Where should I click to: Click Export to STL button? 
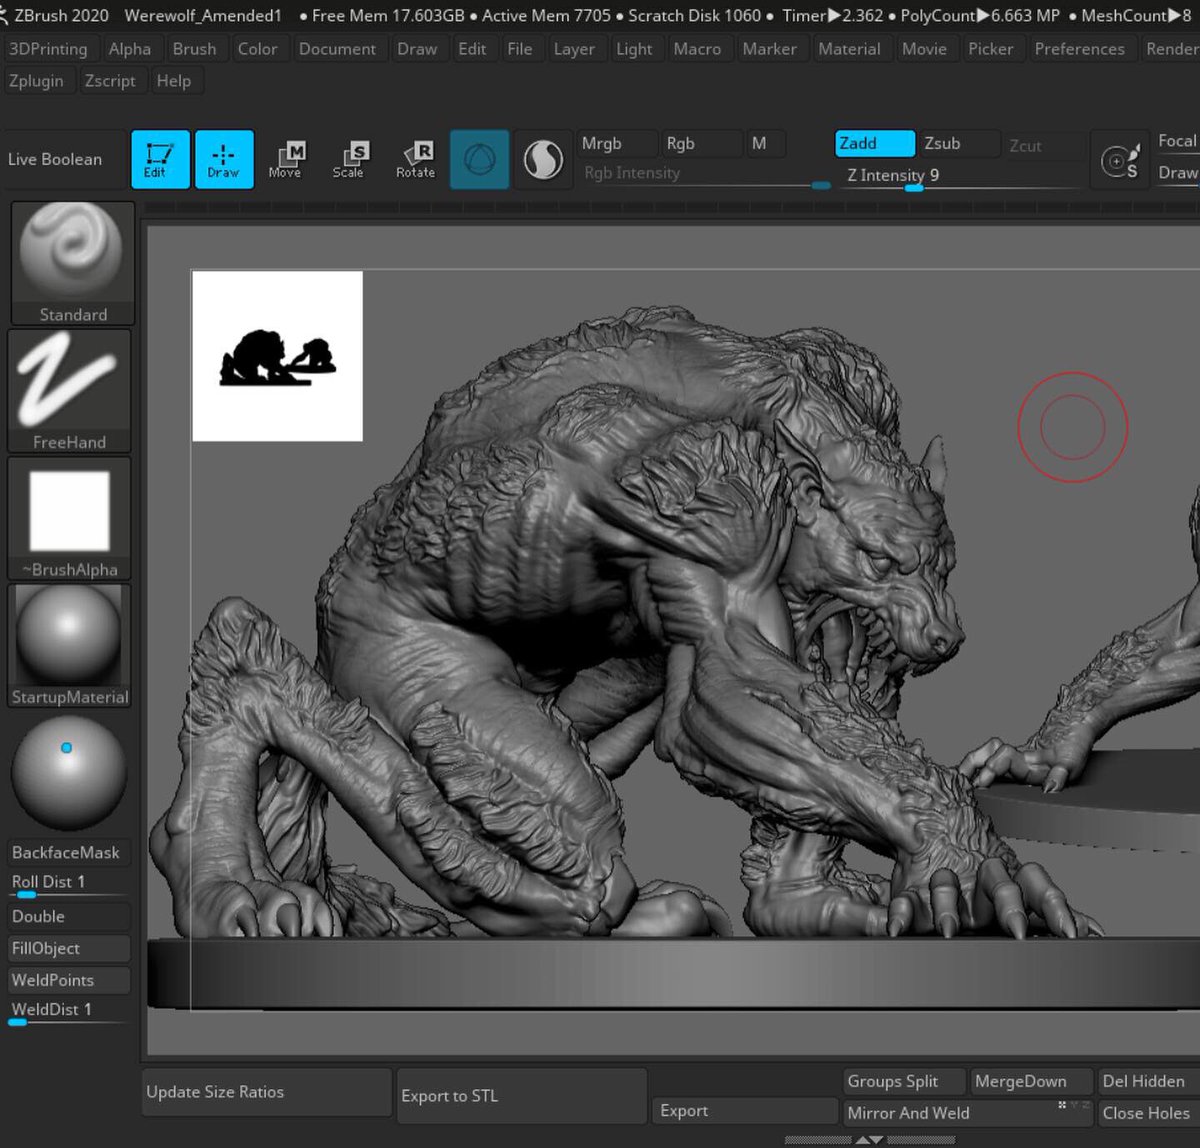click(x=522, y=1096)
